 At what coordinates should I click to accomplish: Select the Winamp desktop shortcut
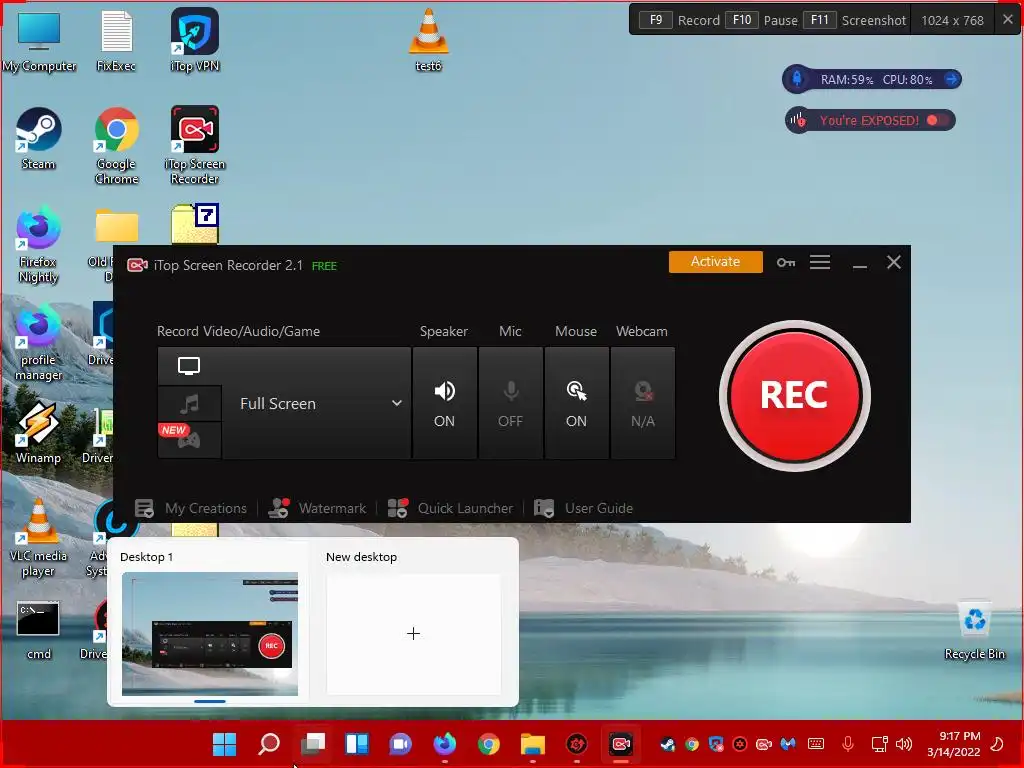coord(39,433)
